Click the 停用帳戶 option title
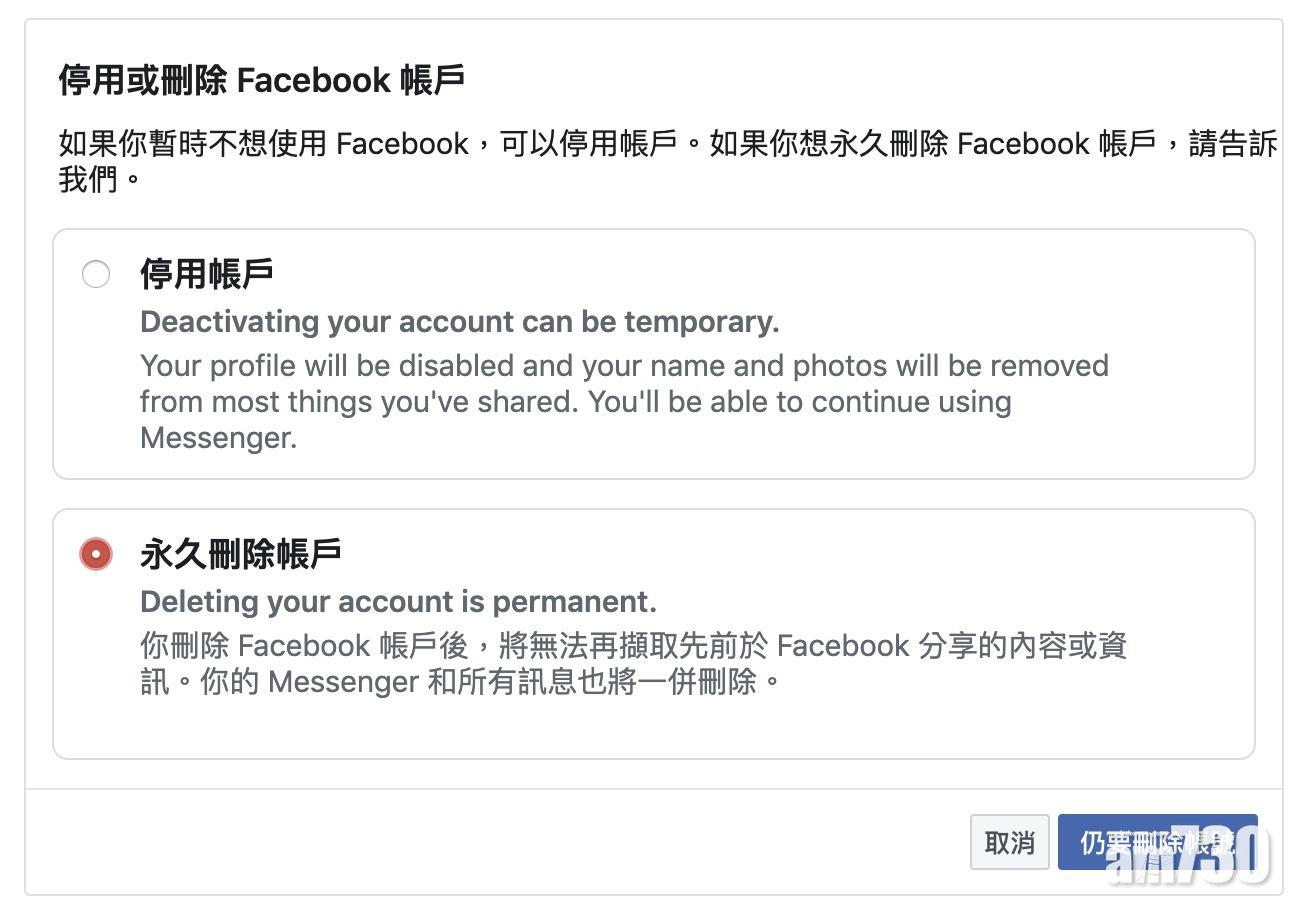 (207, 274)
